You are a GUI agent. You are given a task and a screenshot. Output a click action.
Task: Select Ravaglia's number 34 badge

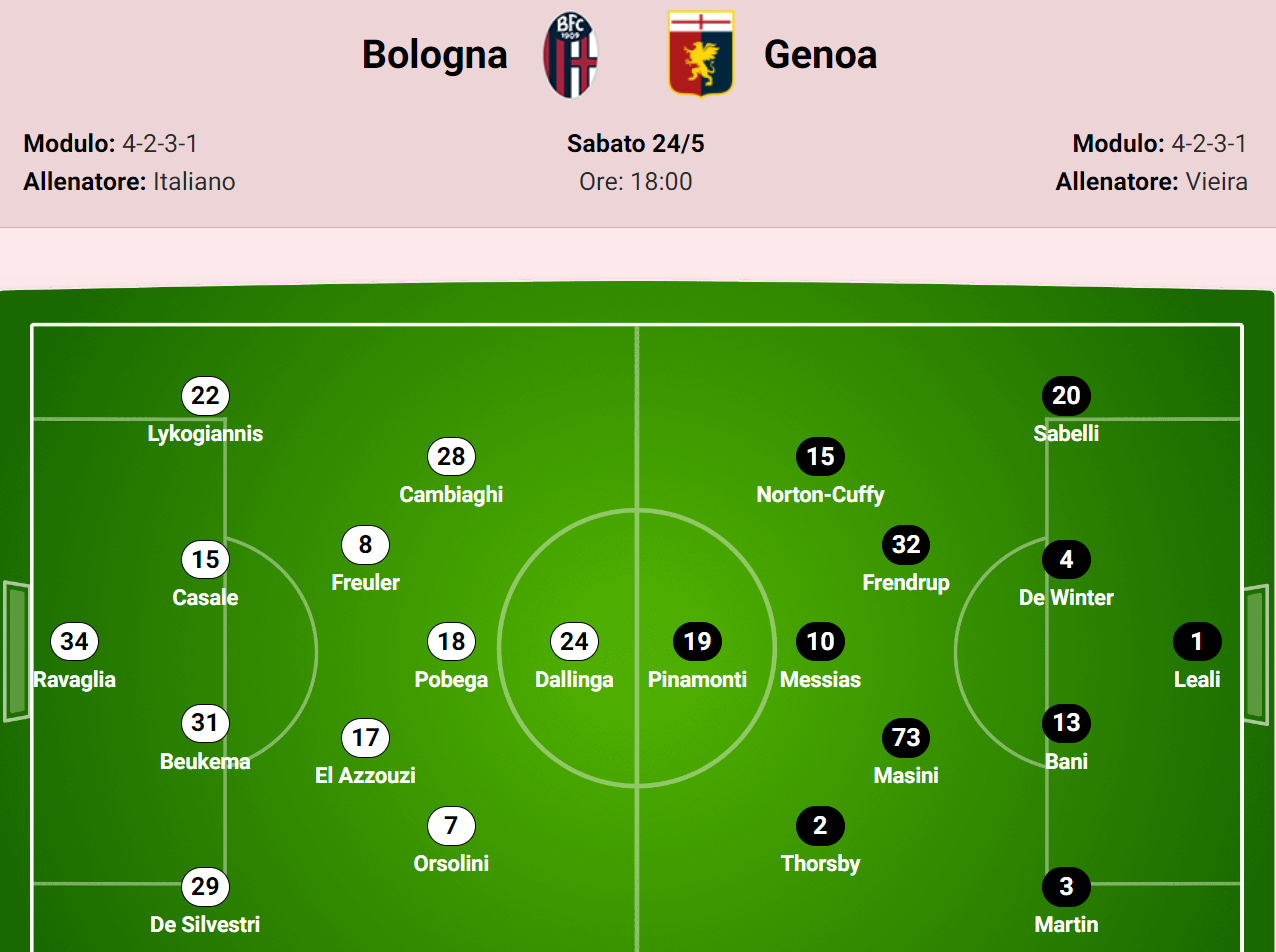[75, 642]
